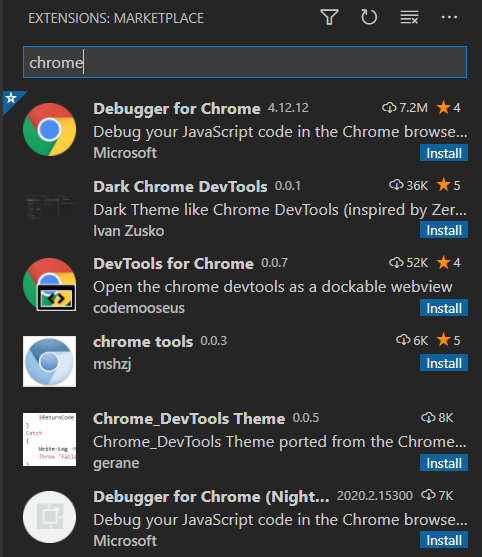Install Dark Chrome DevTools theme
Viewport: 482px width, 557px height.
pyautogui.click(x=444, y=230)
